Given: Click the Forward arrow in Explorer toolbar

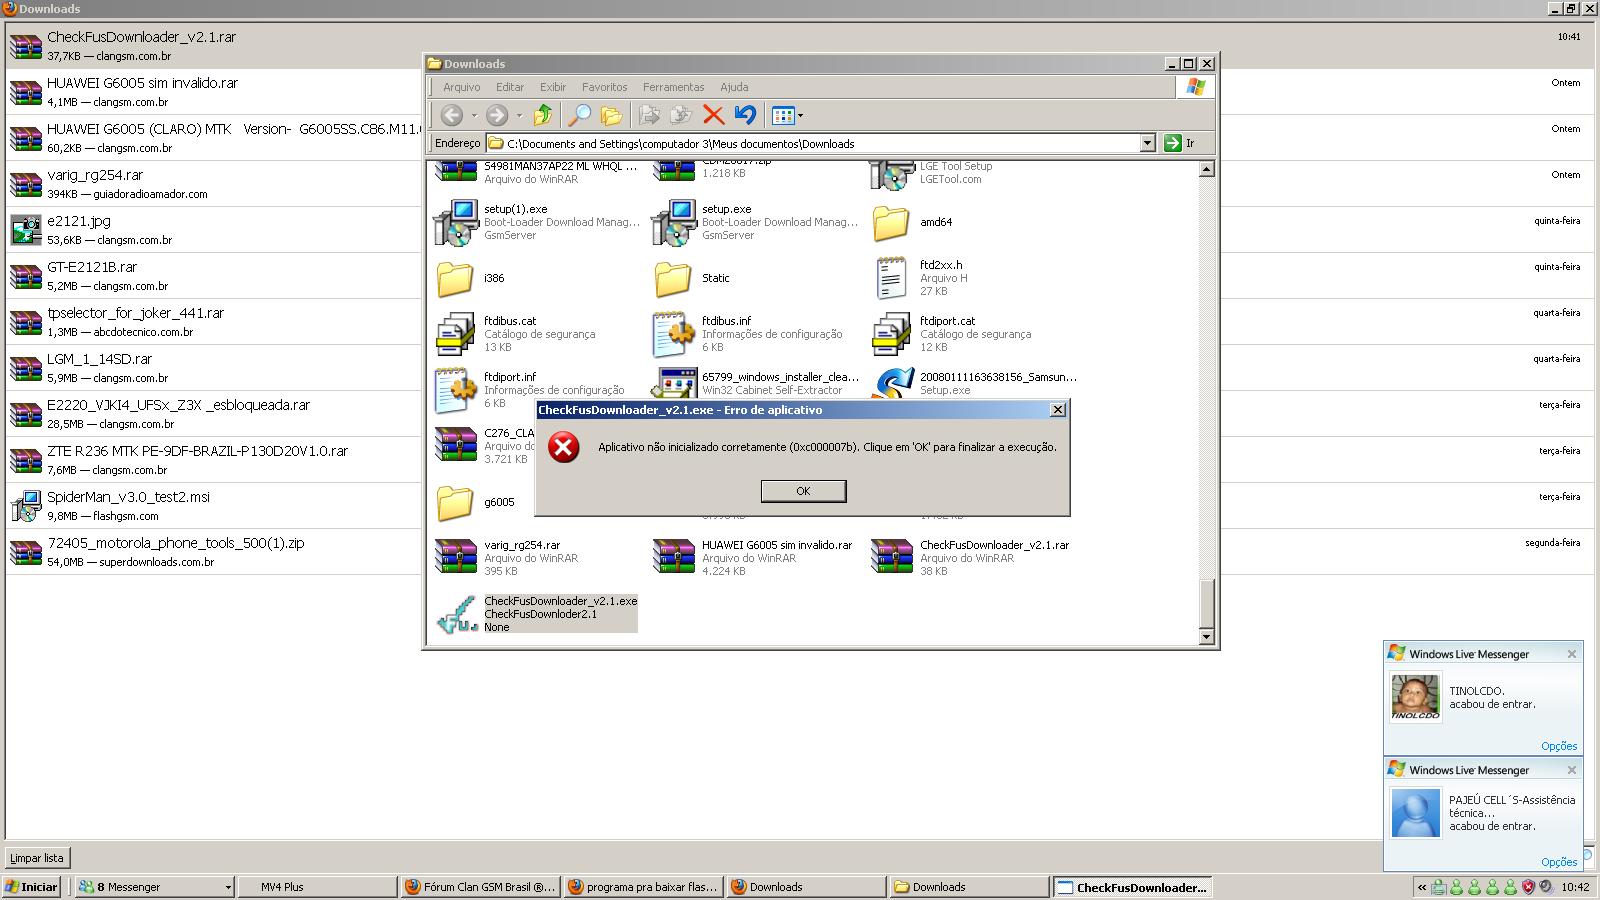Looking at the screenshot, I should point(497,115).
